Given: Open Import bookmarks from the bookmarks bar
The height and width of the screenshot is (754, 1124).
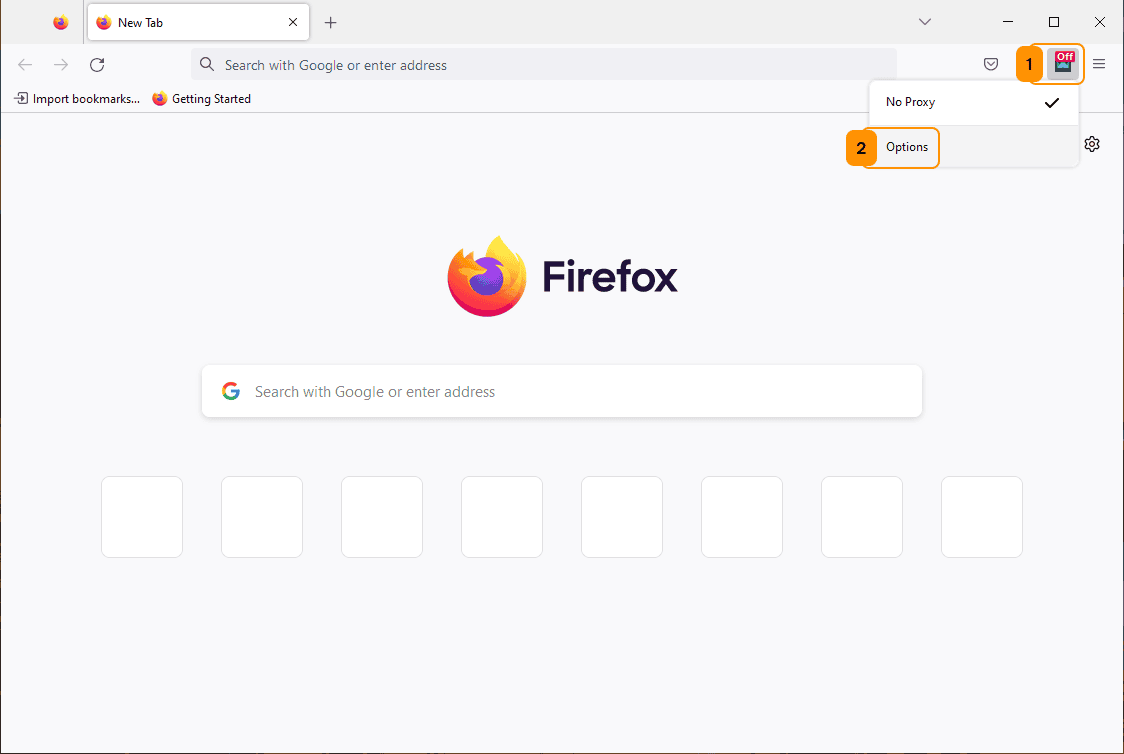Looking at the screenshot, I should coord(77,99).
